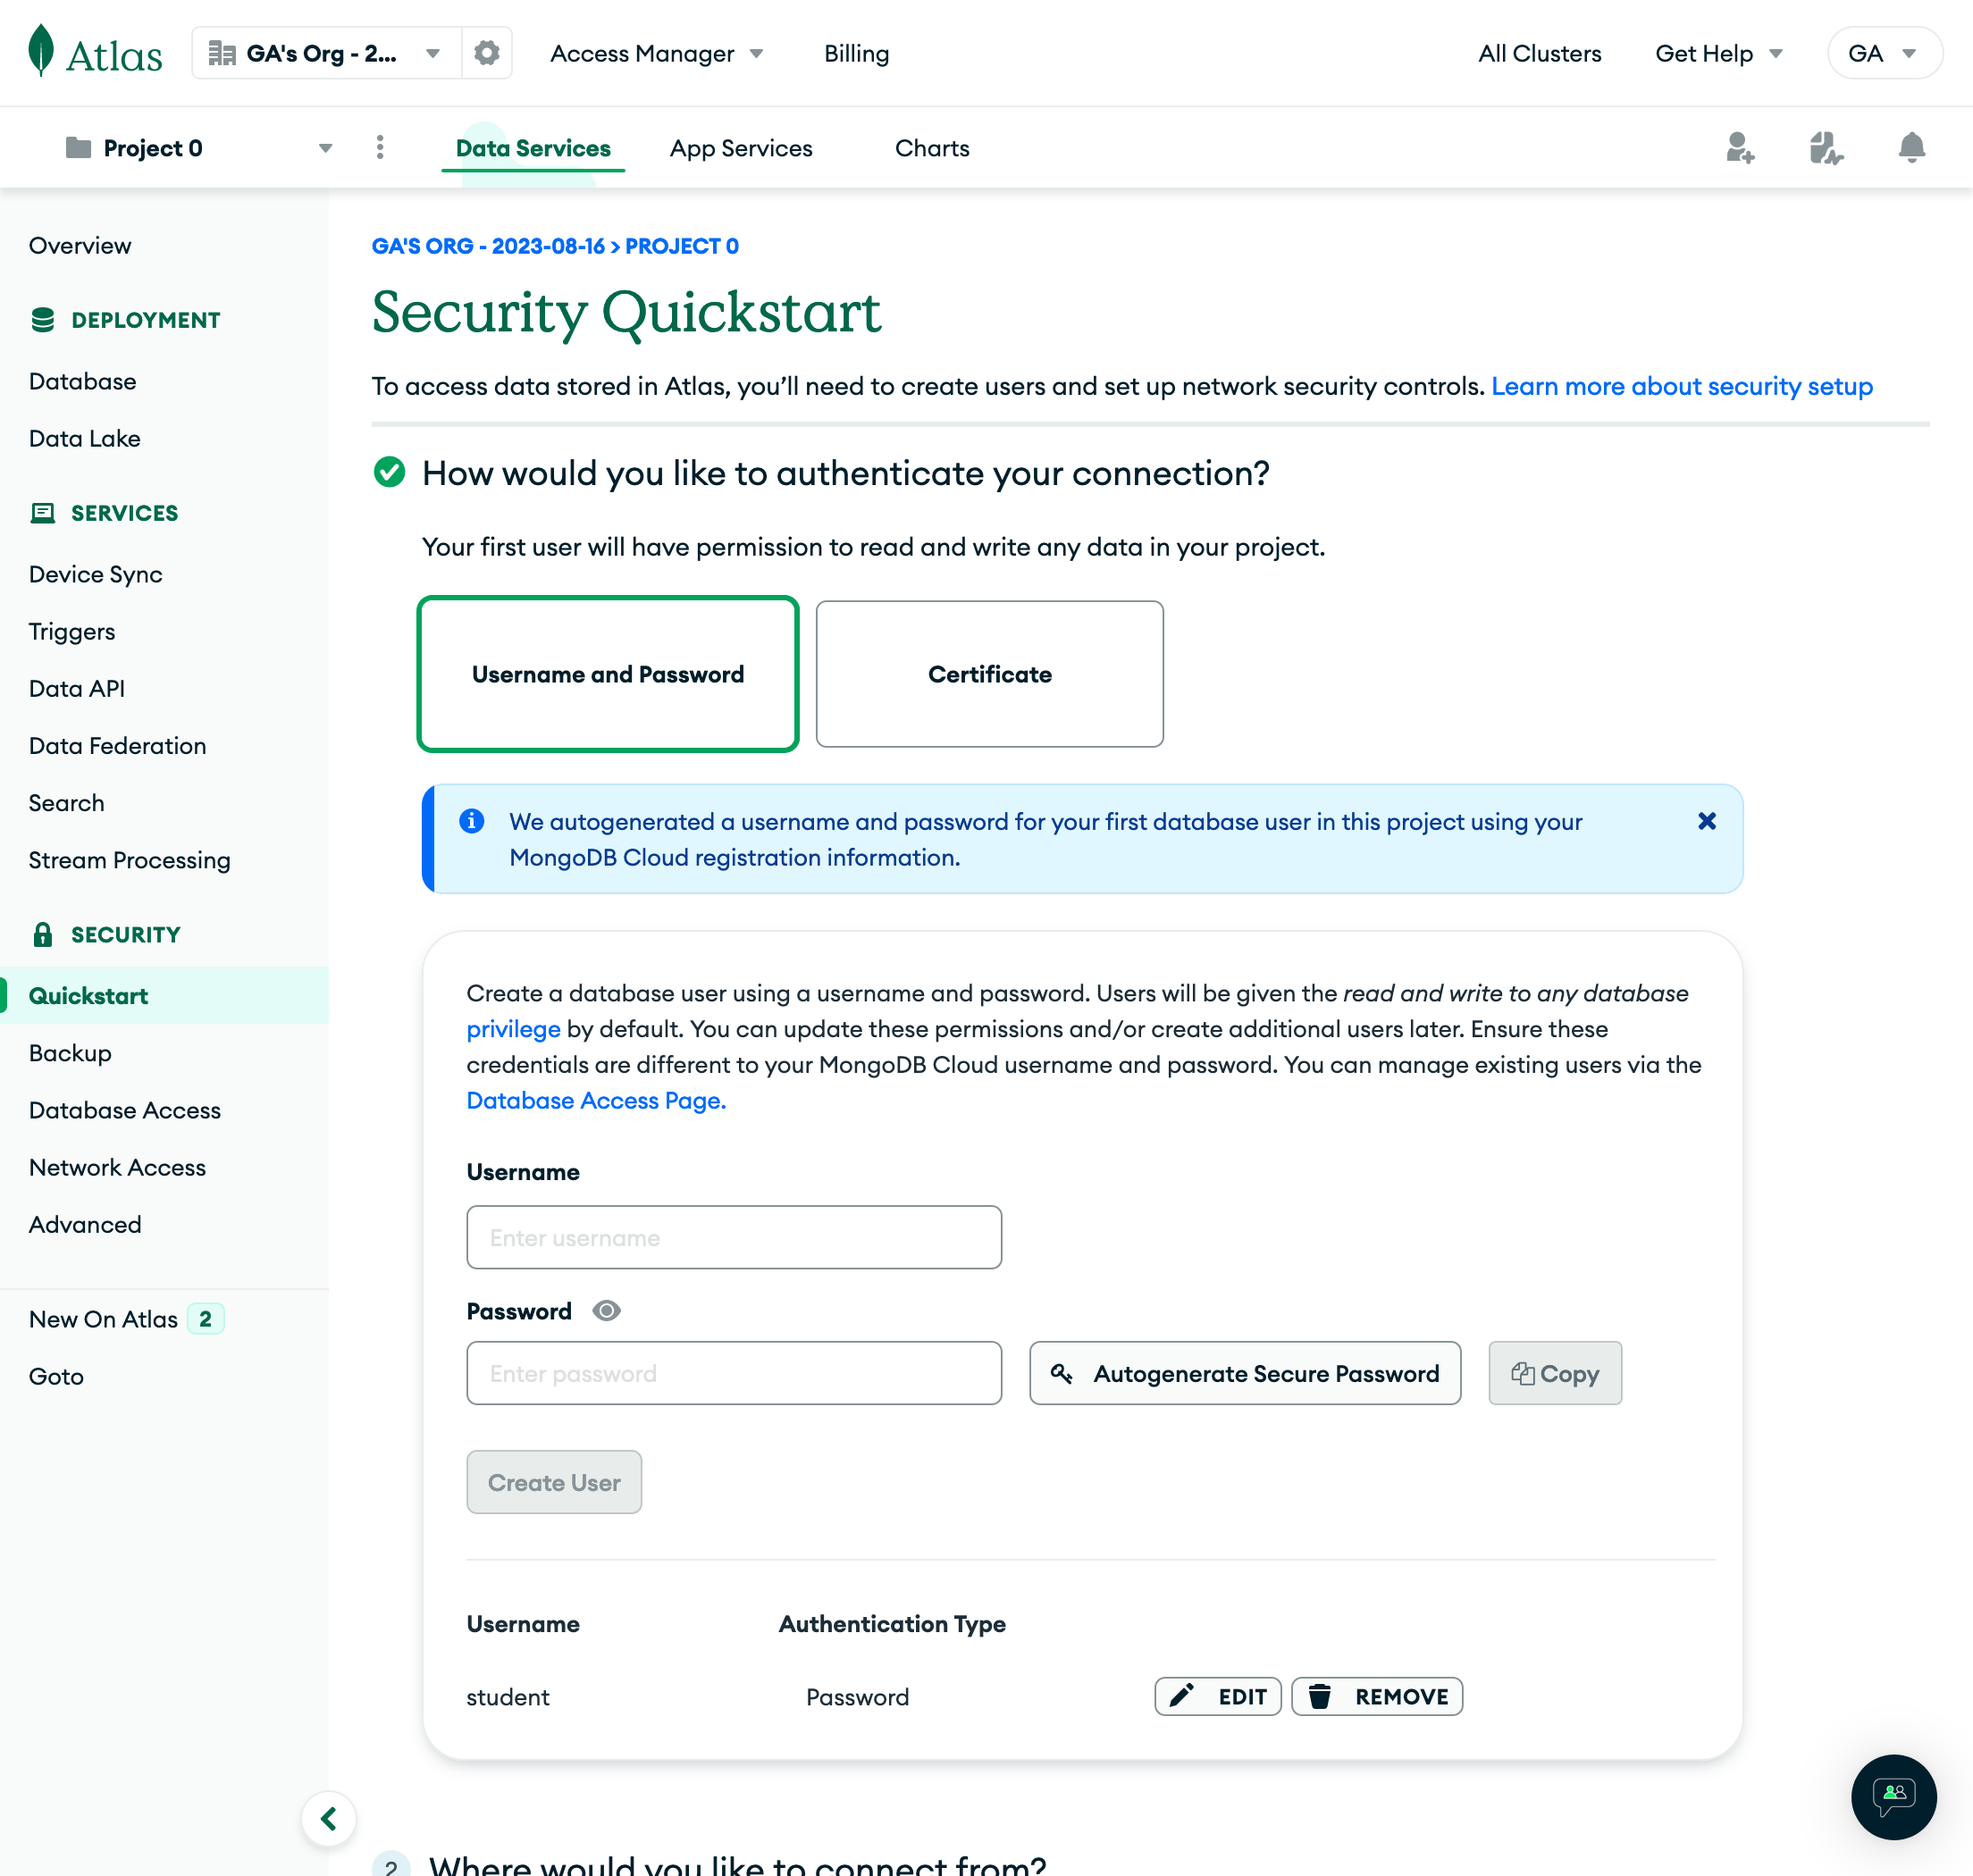Collapse the sidebar with chevron button
This screenshot has height=1876, width=1973.
tap(329, 1818)
